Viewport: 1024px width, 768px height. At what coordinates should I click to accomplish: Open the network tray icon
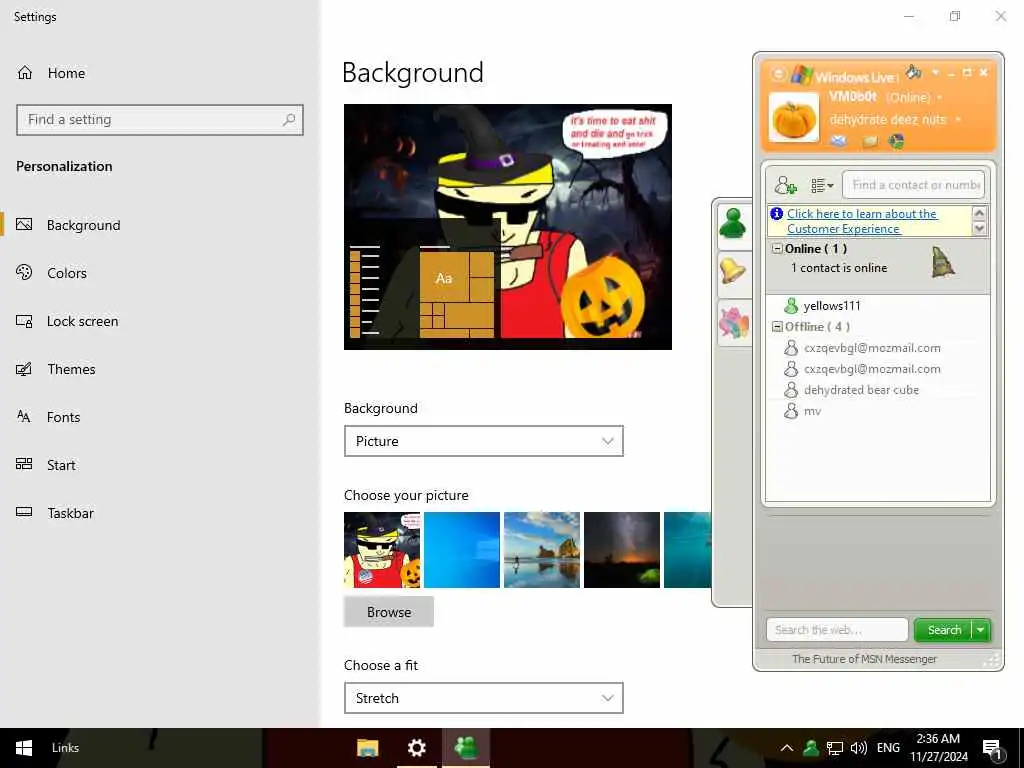[835, 748]
